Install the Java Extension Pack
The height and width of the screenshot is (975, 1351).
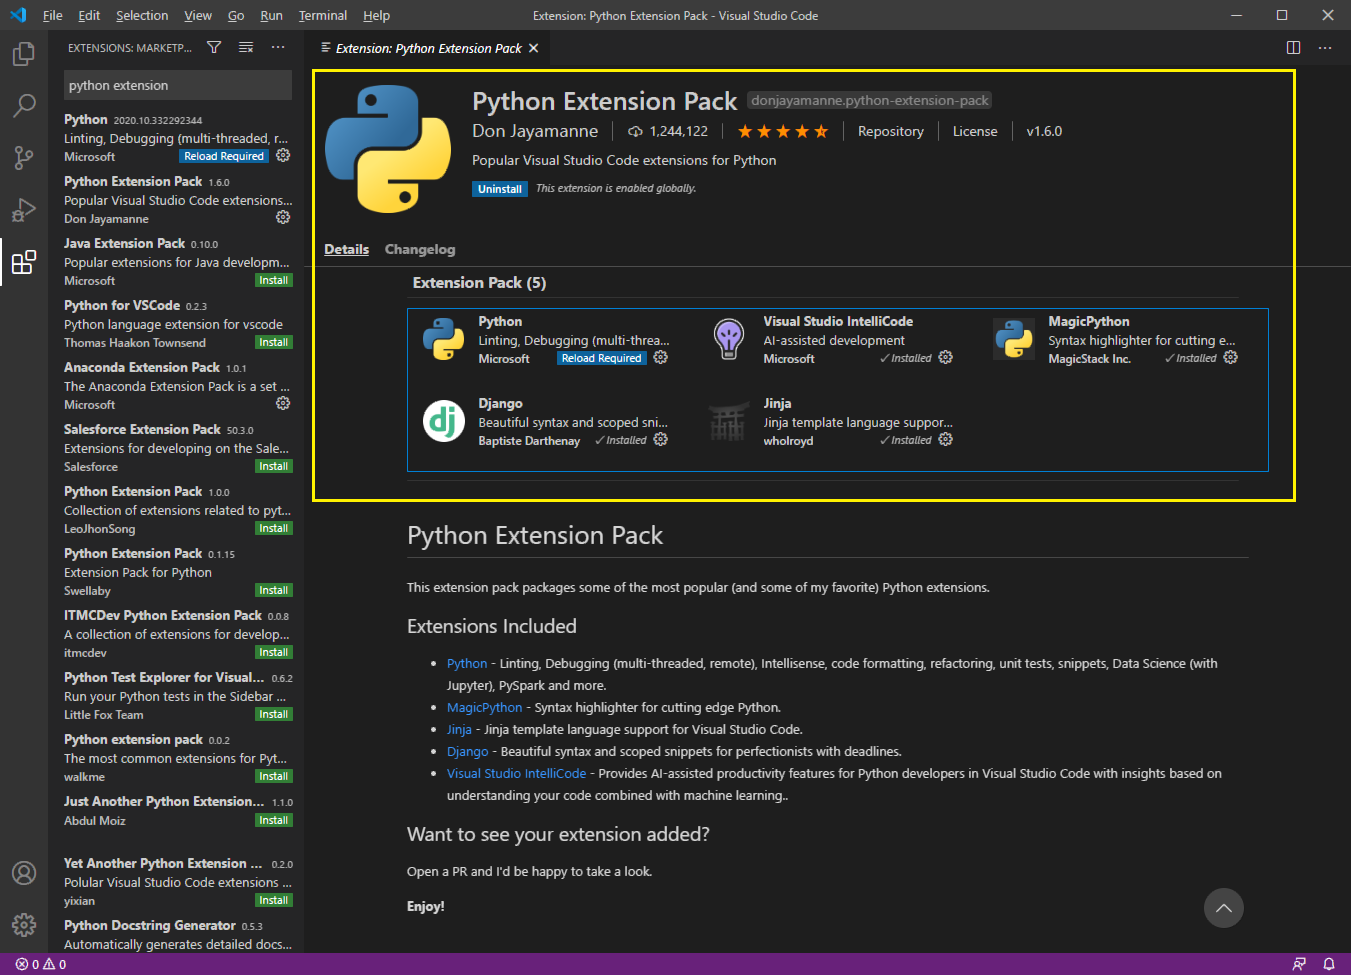point(274,280)
